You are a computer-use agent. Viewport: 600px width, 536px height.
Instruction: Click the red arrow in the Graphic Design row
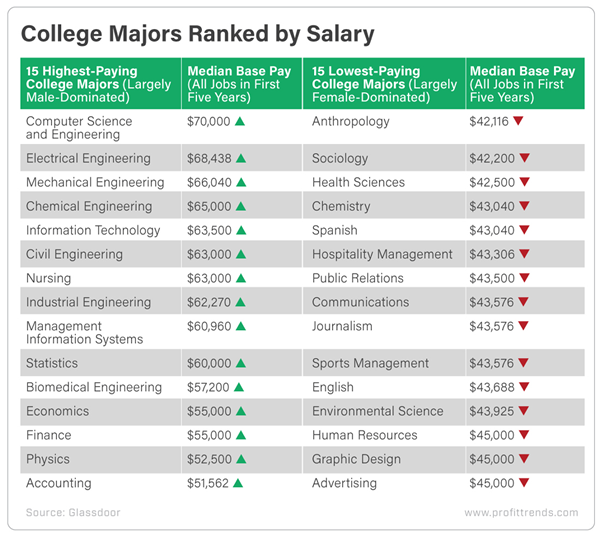(523, 459)
